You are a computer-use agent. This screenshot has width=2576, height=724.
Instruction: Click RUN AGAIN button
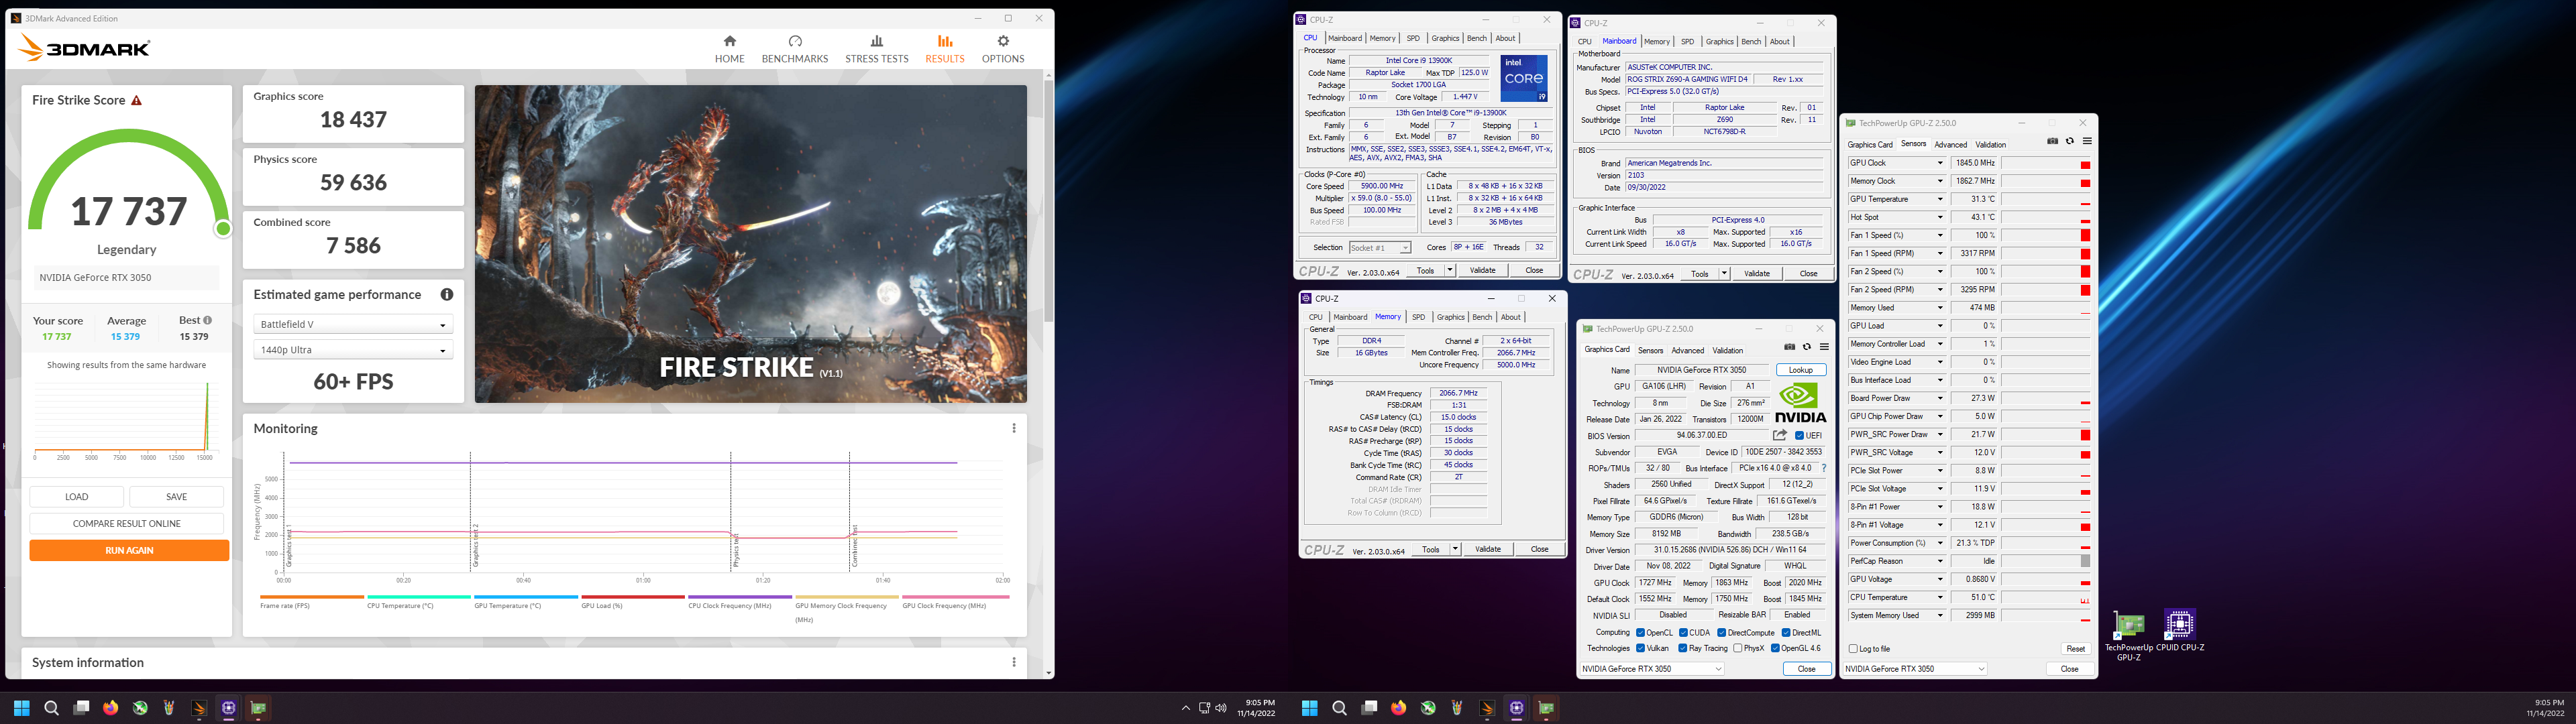point(129,550)
